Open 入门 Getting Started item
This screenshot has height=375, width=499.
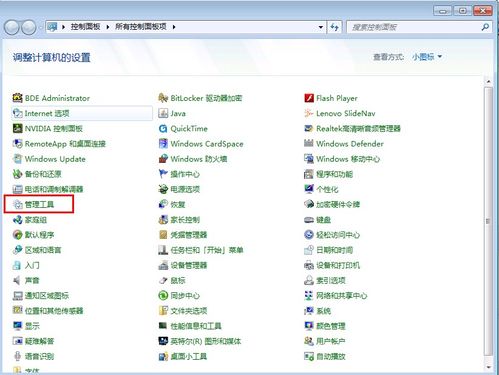[26, 265]
